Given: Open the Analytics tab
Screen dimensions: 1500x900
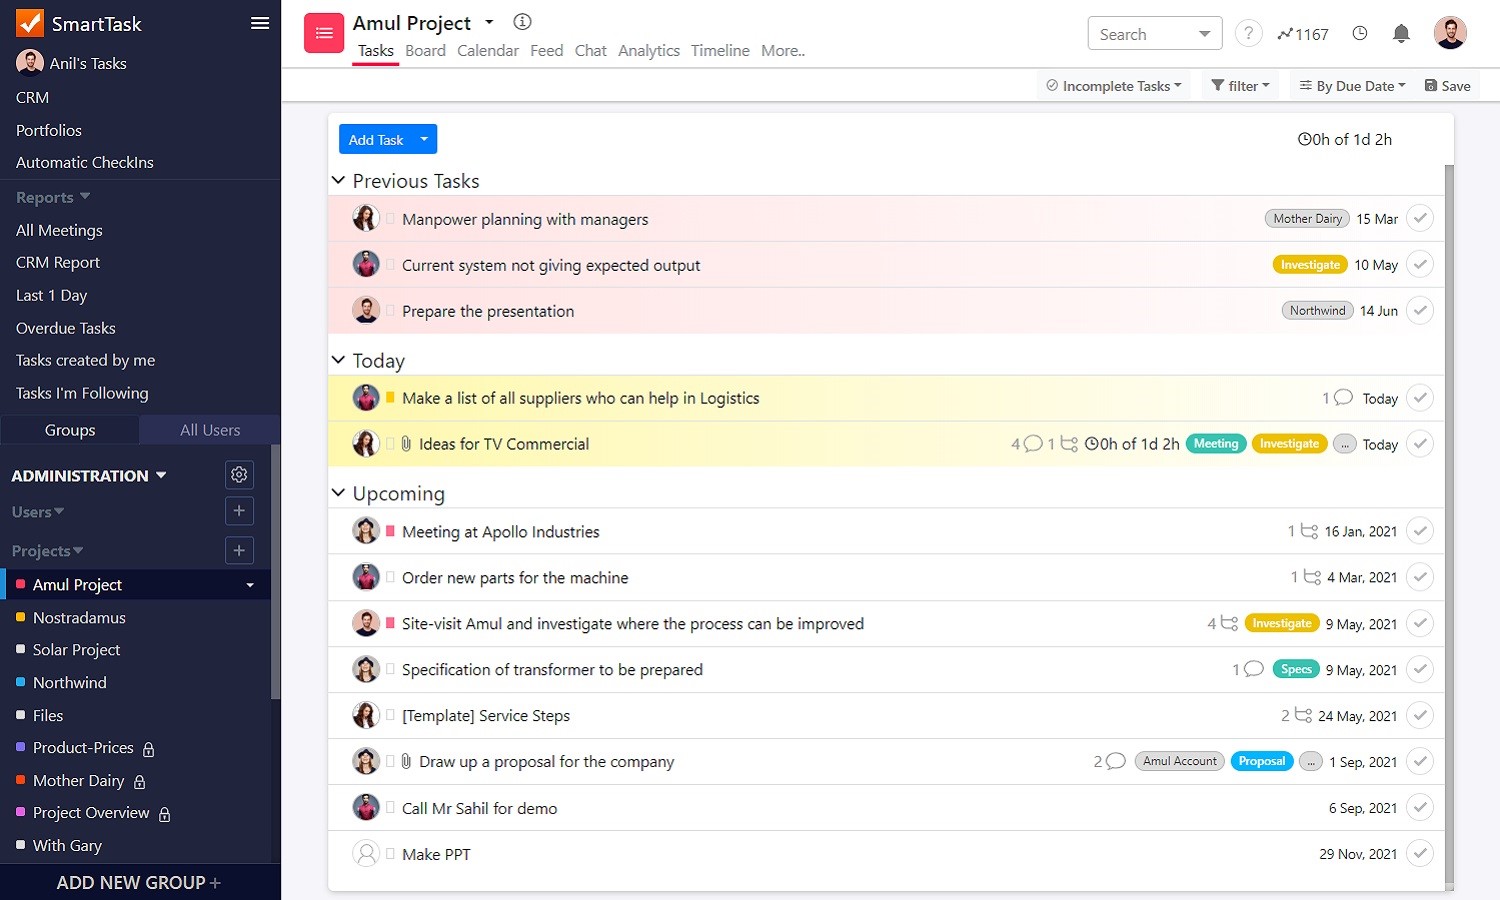Looking at the screenshot, I should point(648,50).
